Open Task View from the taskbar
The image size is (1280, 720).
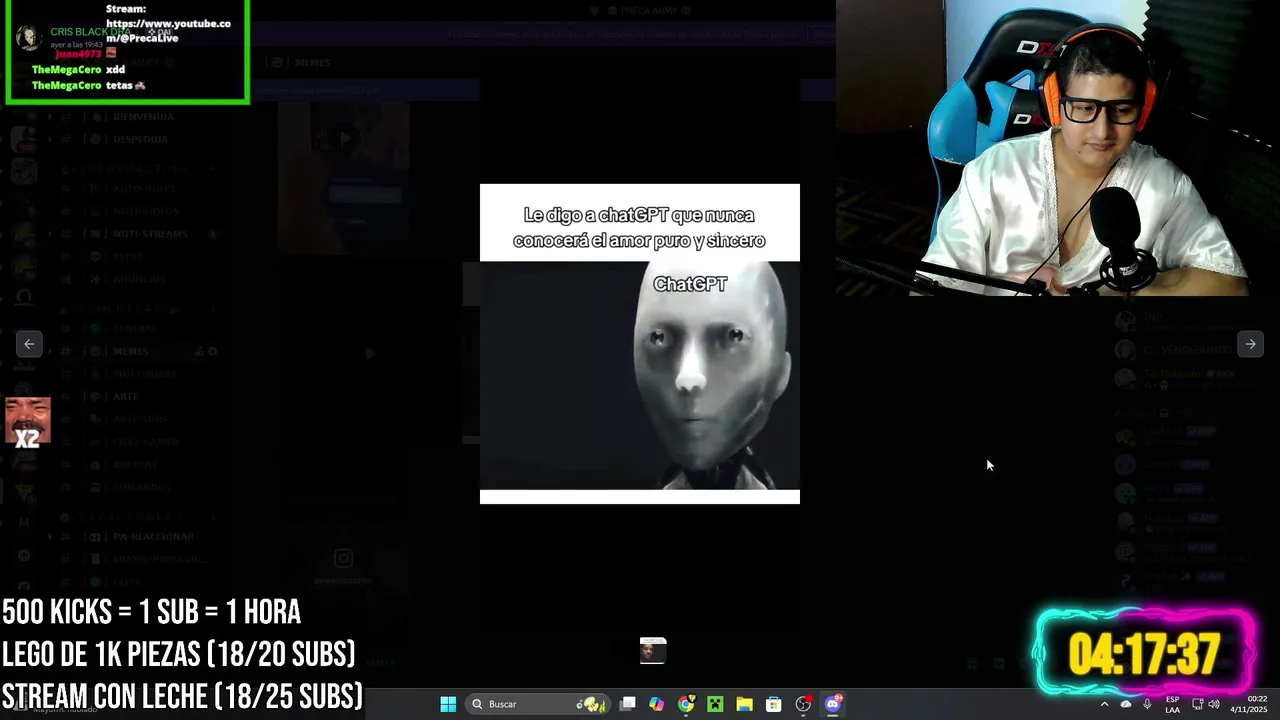click(x=628, y=704)
